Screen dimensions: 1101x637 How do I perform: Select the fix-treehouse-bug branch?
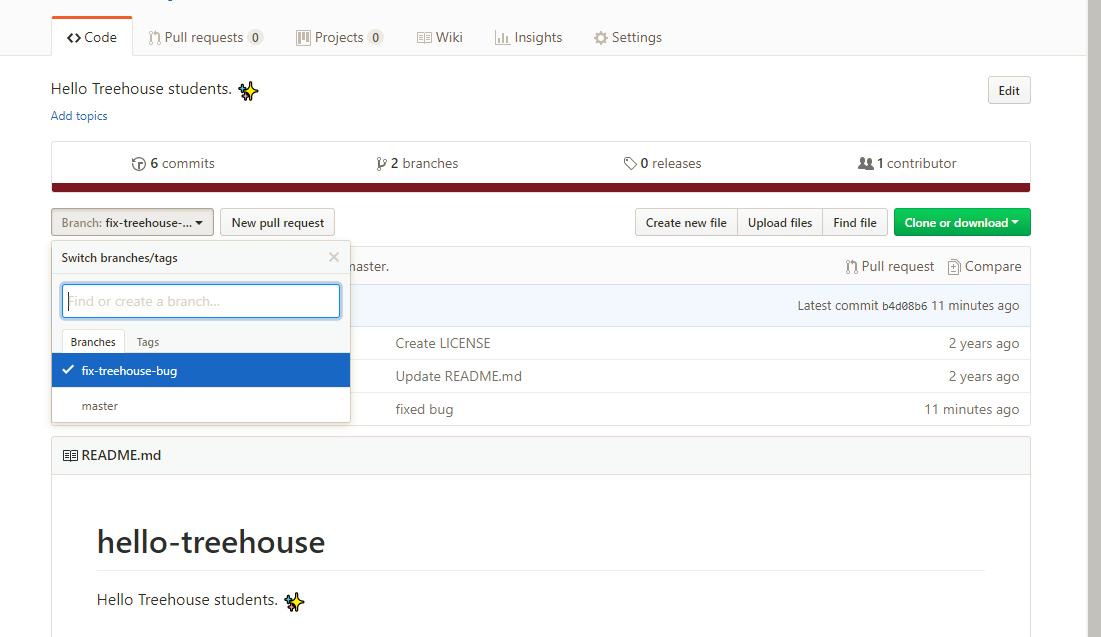(x=201, y=370)
